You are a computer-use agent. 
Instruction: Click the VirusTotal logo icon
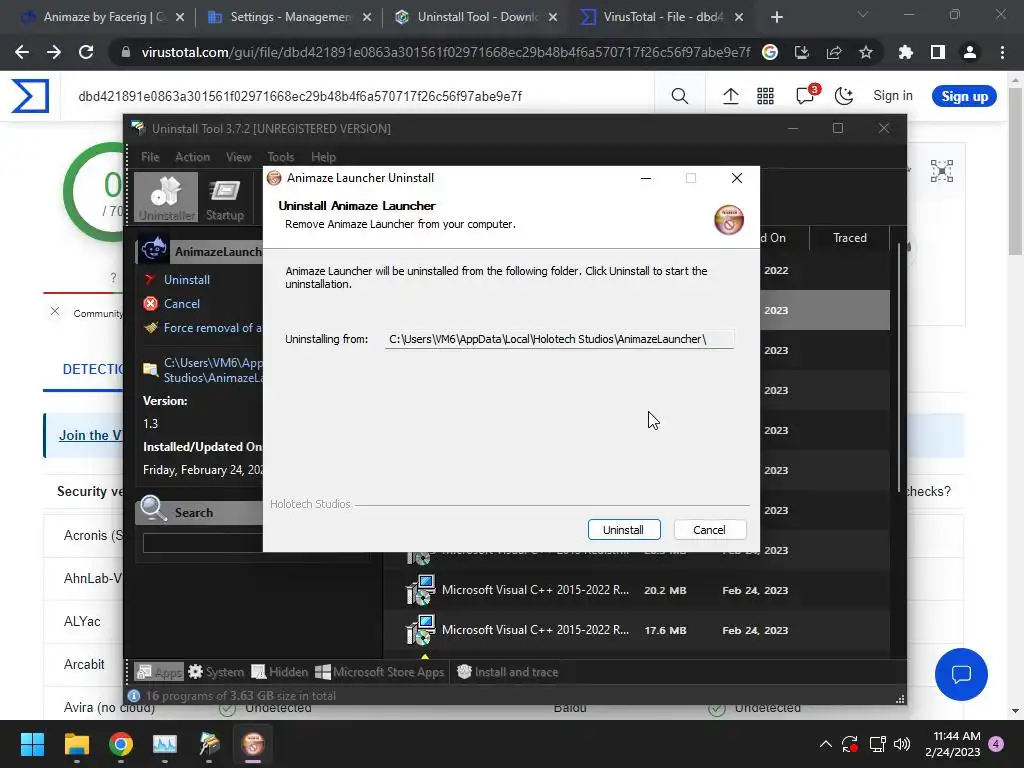(30, 96)
